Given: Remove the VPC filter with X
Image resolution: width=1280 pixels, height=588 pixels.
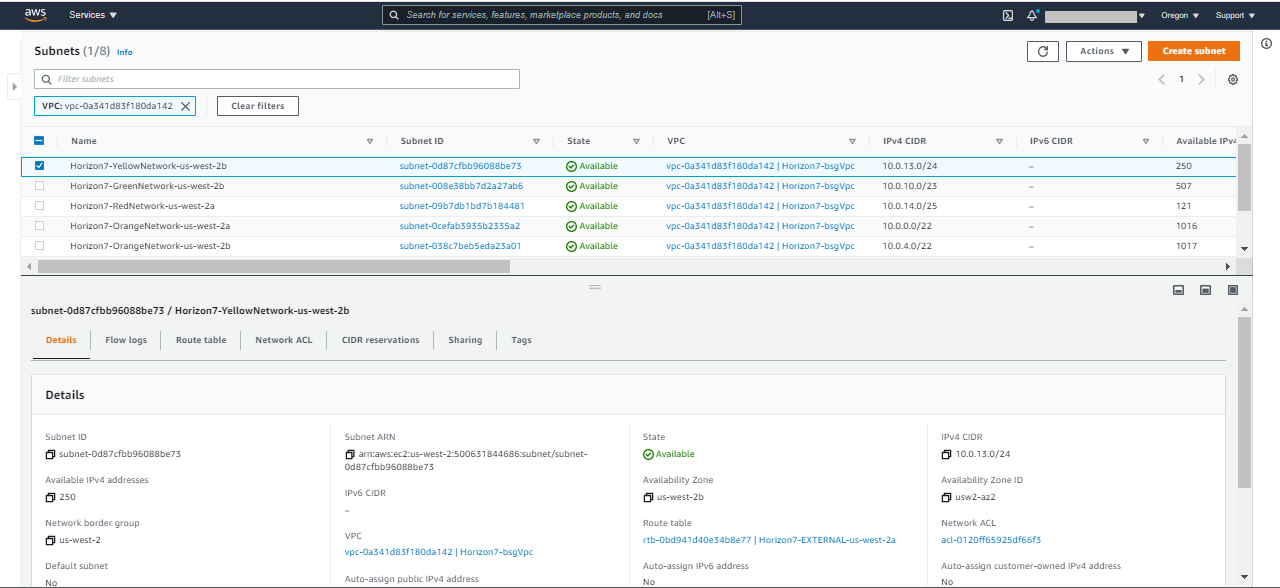Looking at the screenshot, I should tap(185, 106).
